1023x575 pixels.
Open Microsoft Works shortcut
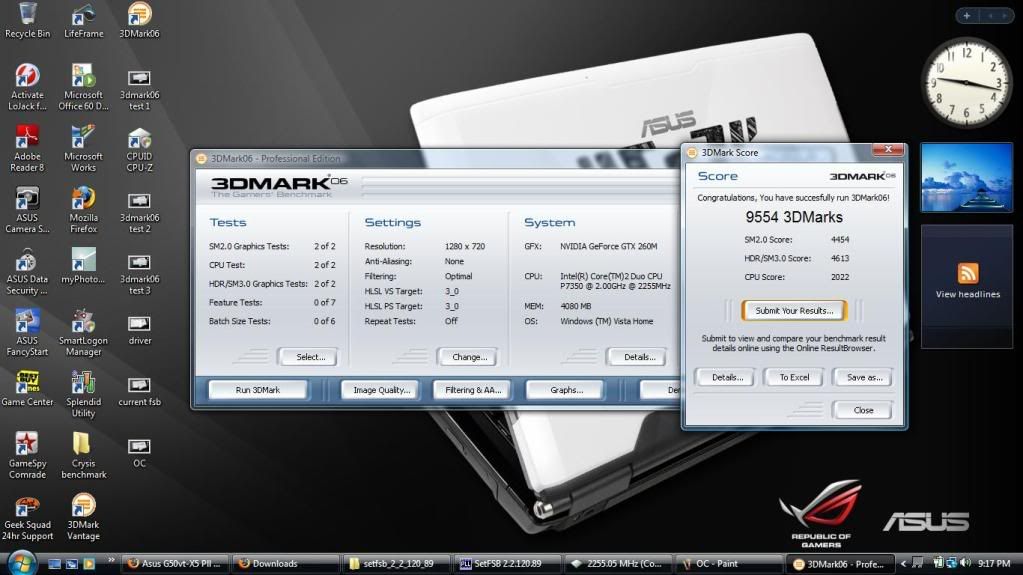tap(84, 149)
